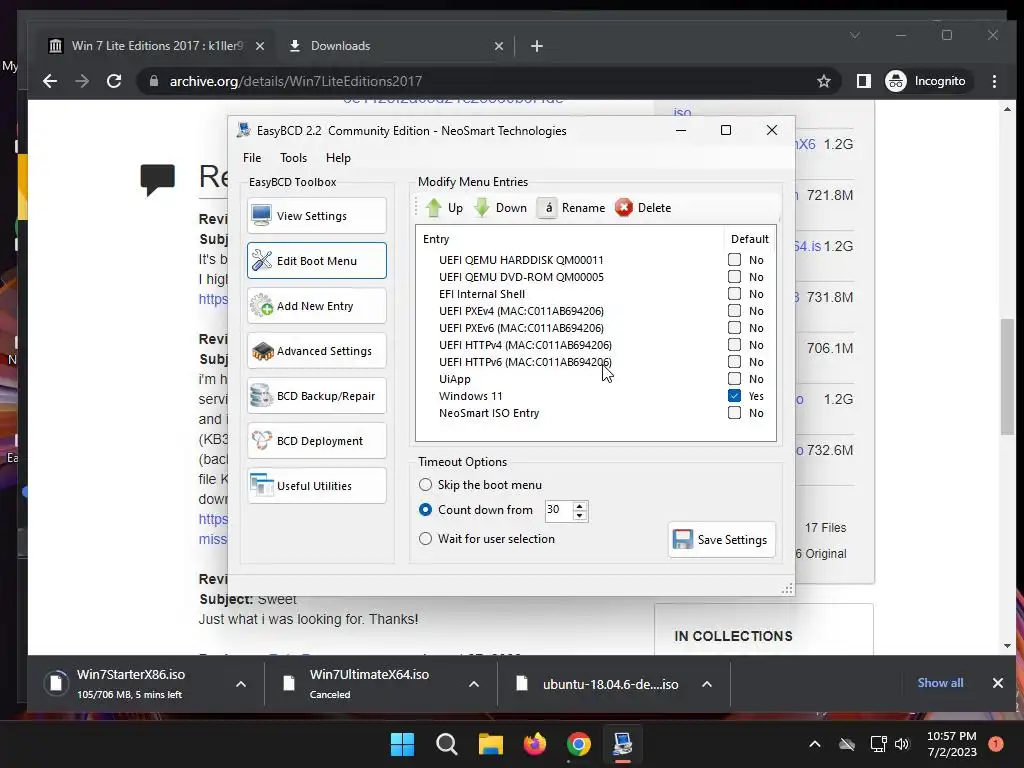Open Chrome from taskbar

(579, 744)
